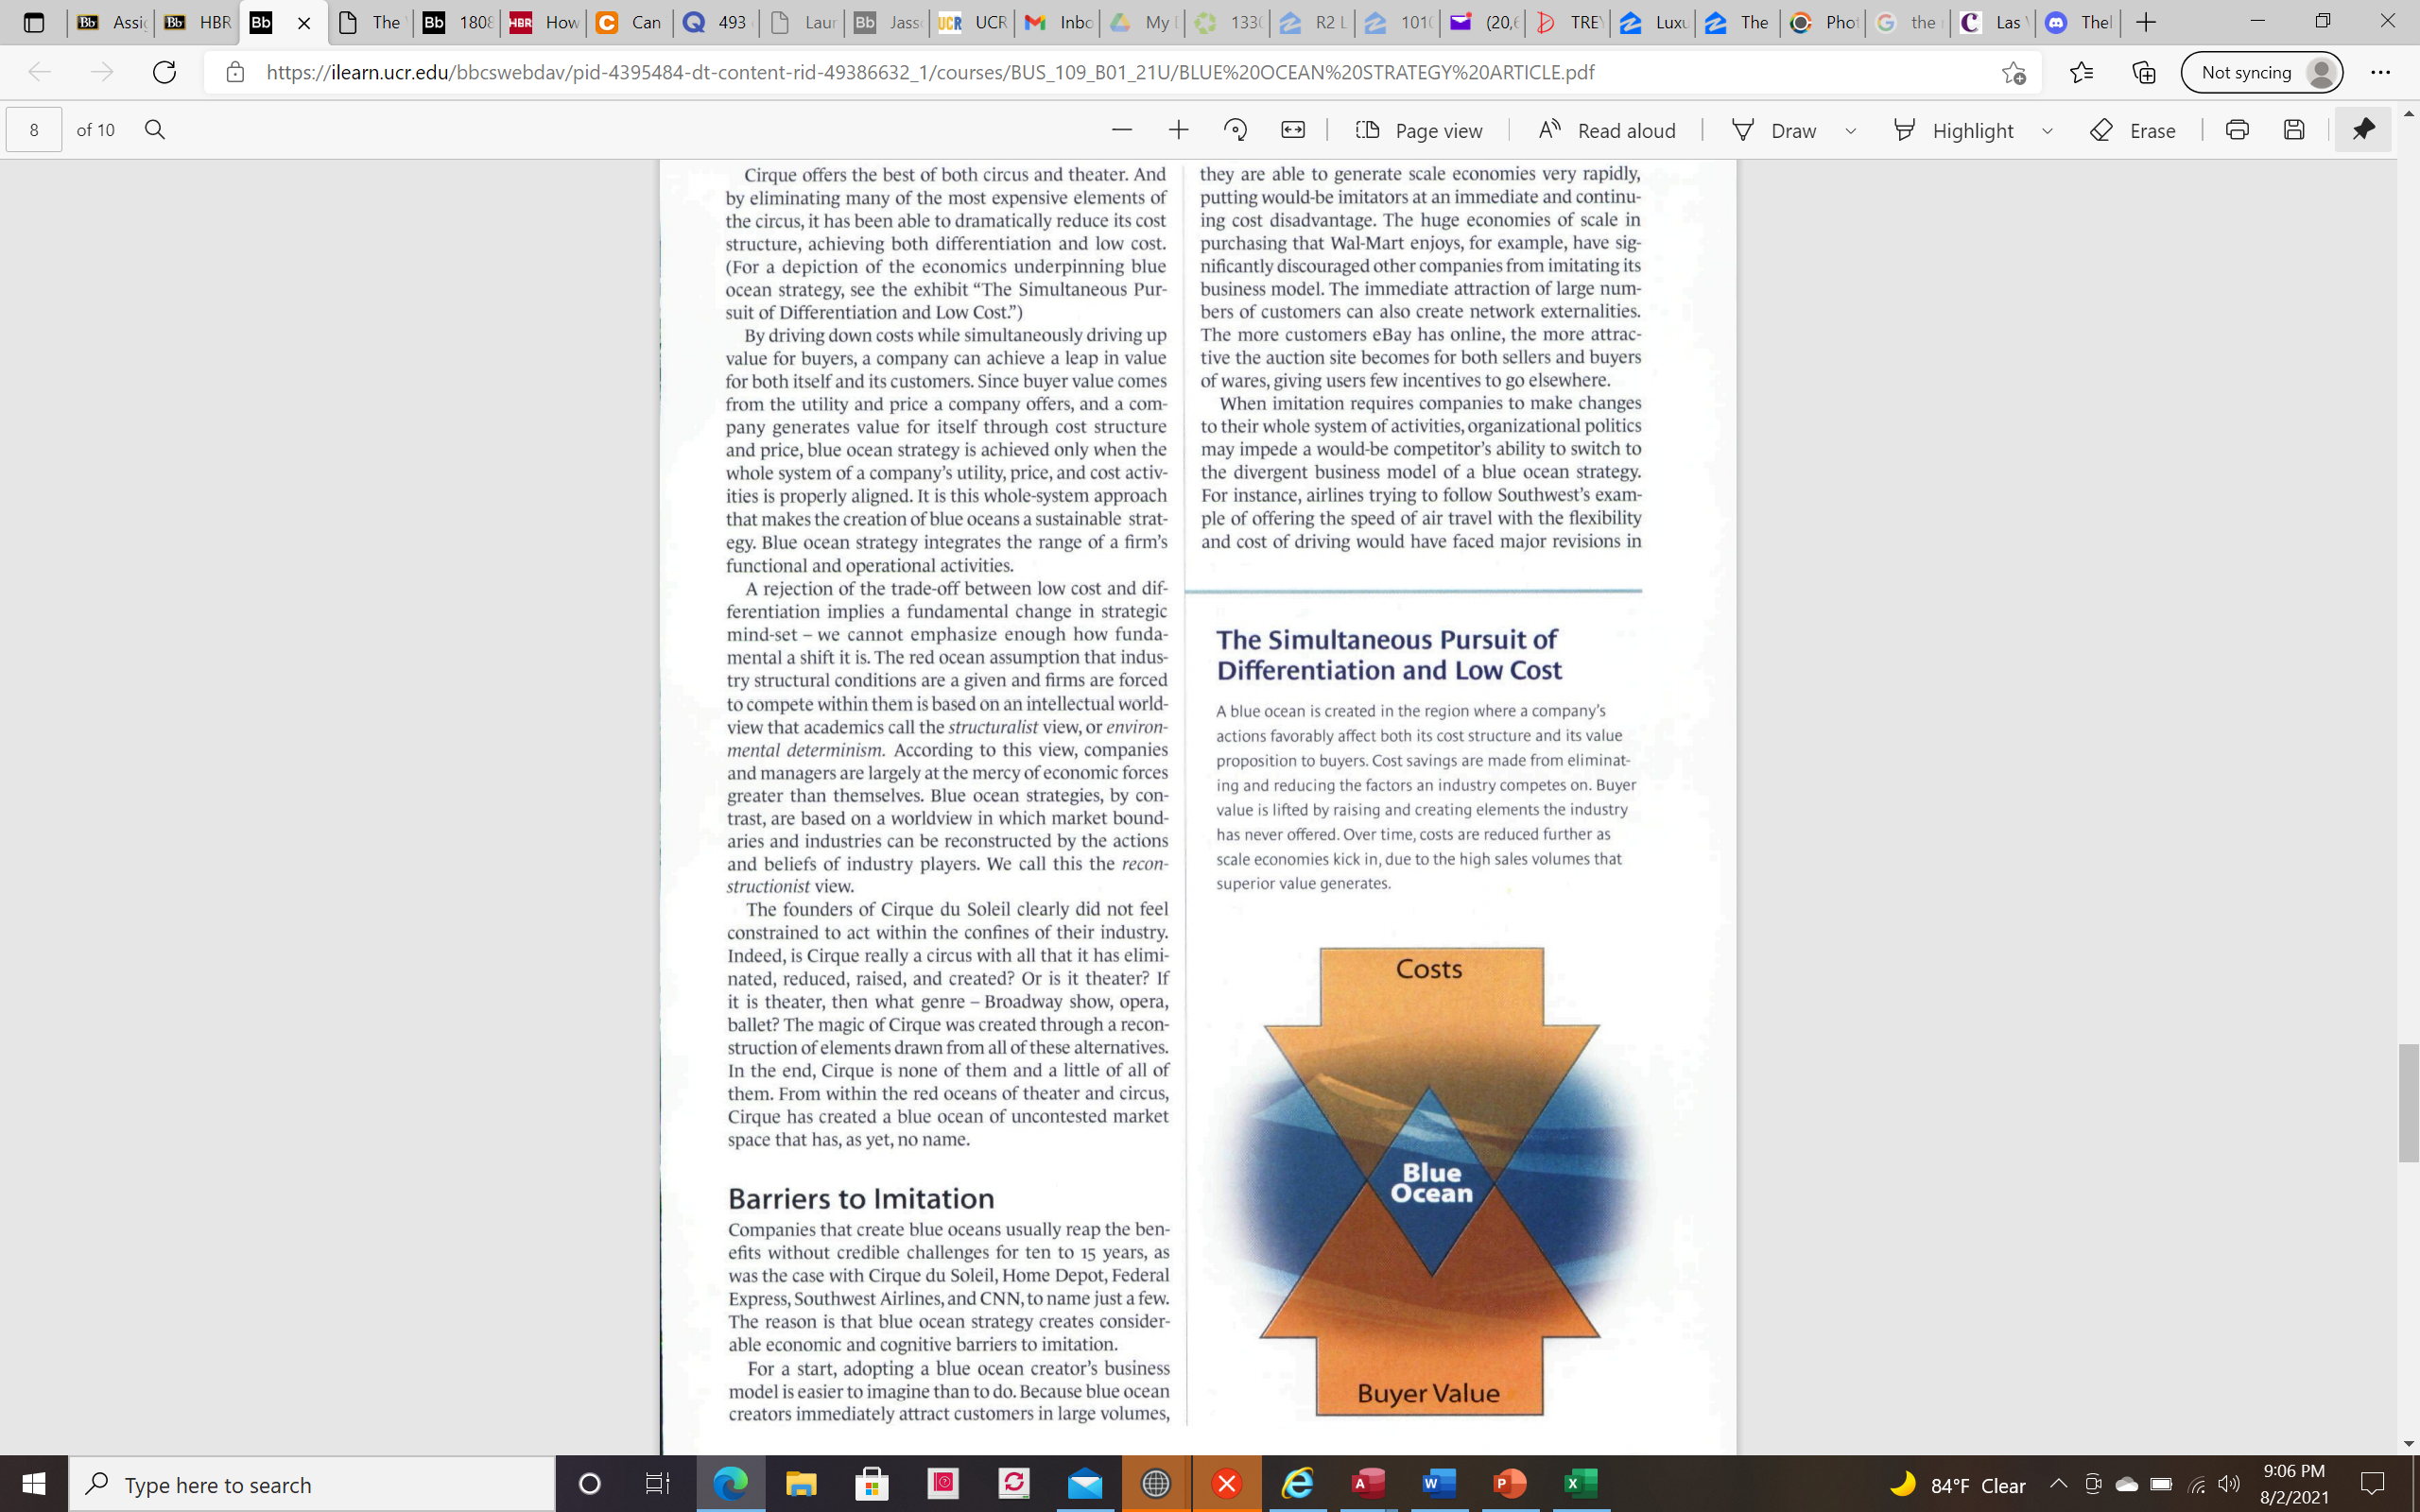Image resolution: width=2420 pixels, height=1512 pixels.
Task: Expand the Draw tool options dropdown
Action: click(x=1850, y=131)
